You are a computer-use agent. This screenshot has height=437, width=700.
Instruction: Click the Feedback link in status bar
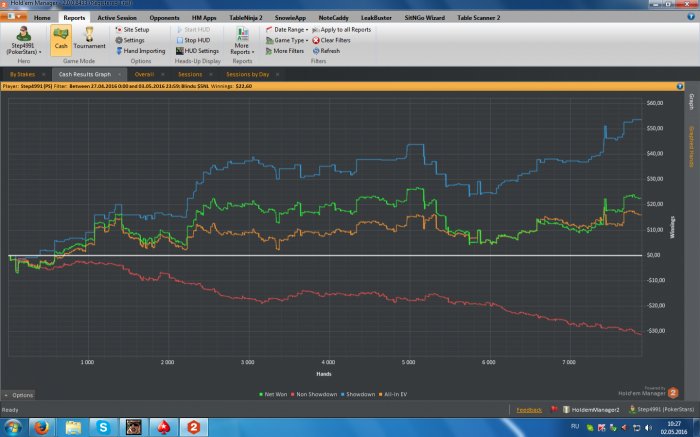pos(527,409)
